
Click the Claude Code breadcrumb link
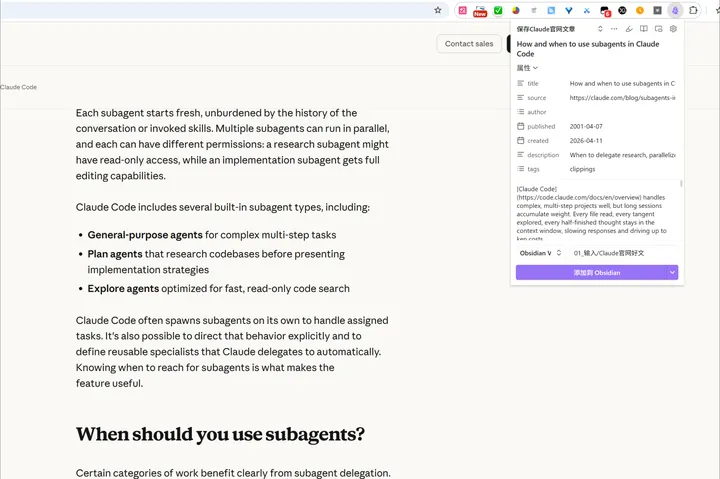(x=18, y=87)
